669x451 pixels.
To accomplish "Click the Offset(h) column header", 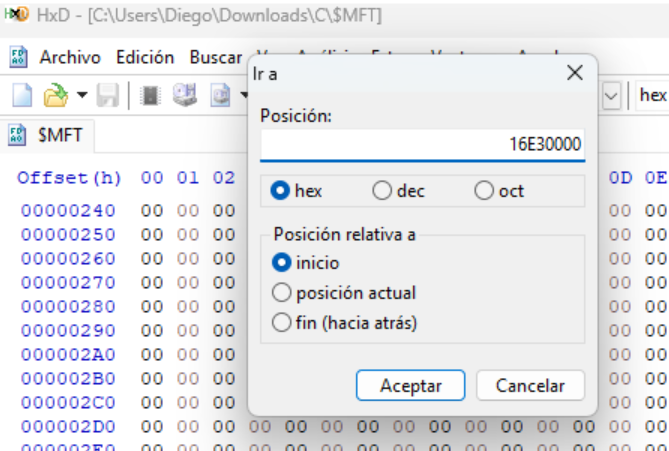I will click(69, 177).
